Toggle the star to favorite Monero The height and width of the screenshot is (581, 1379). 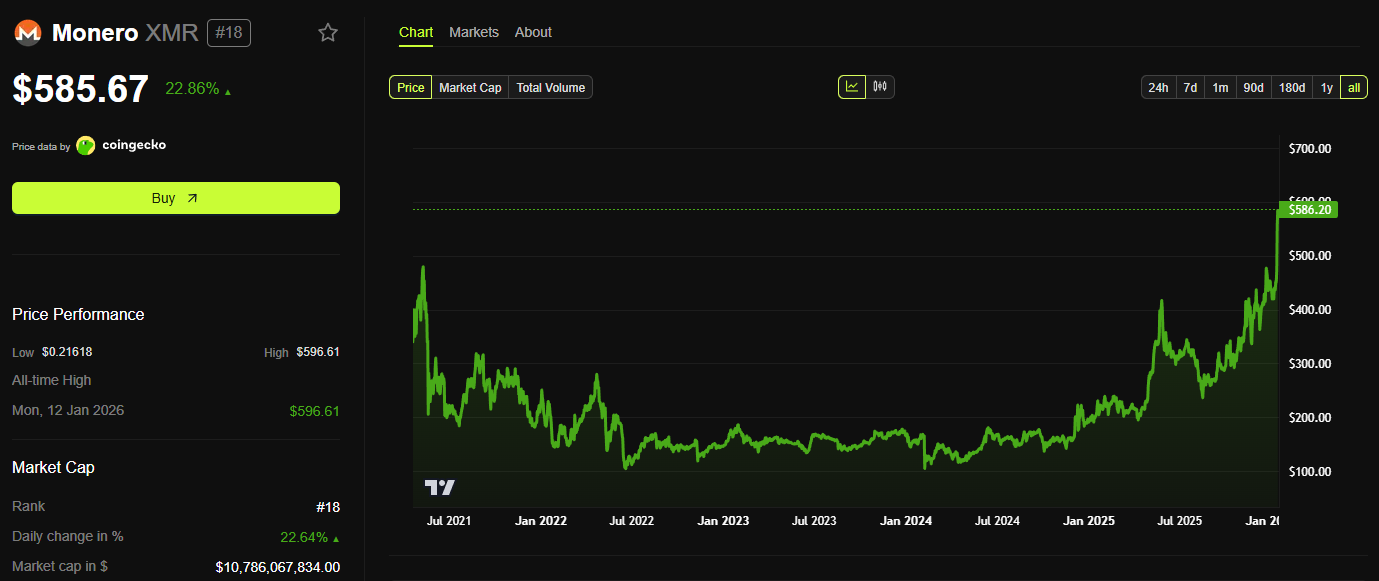tap(328, 32)
